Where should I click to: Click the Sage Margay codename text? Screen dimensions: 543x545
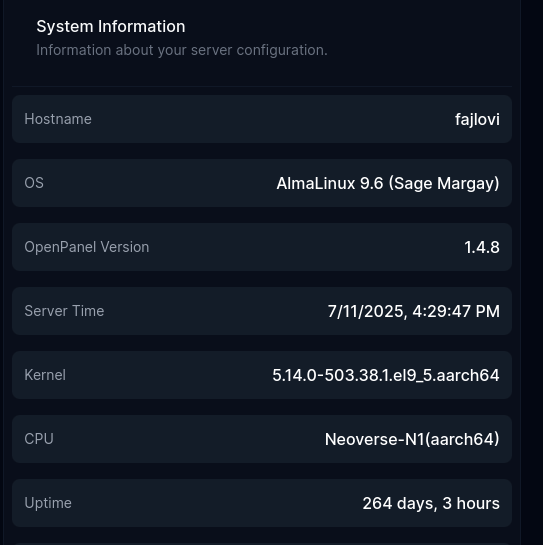[444, 184]
